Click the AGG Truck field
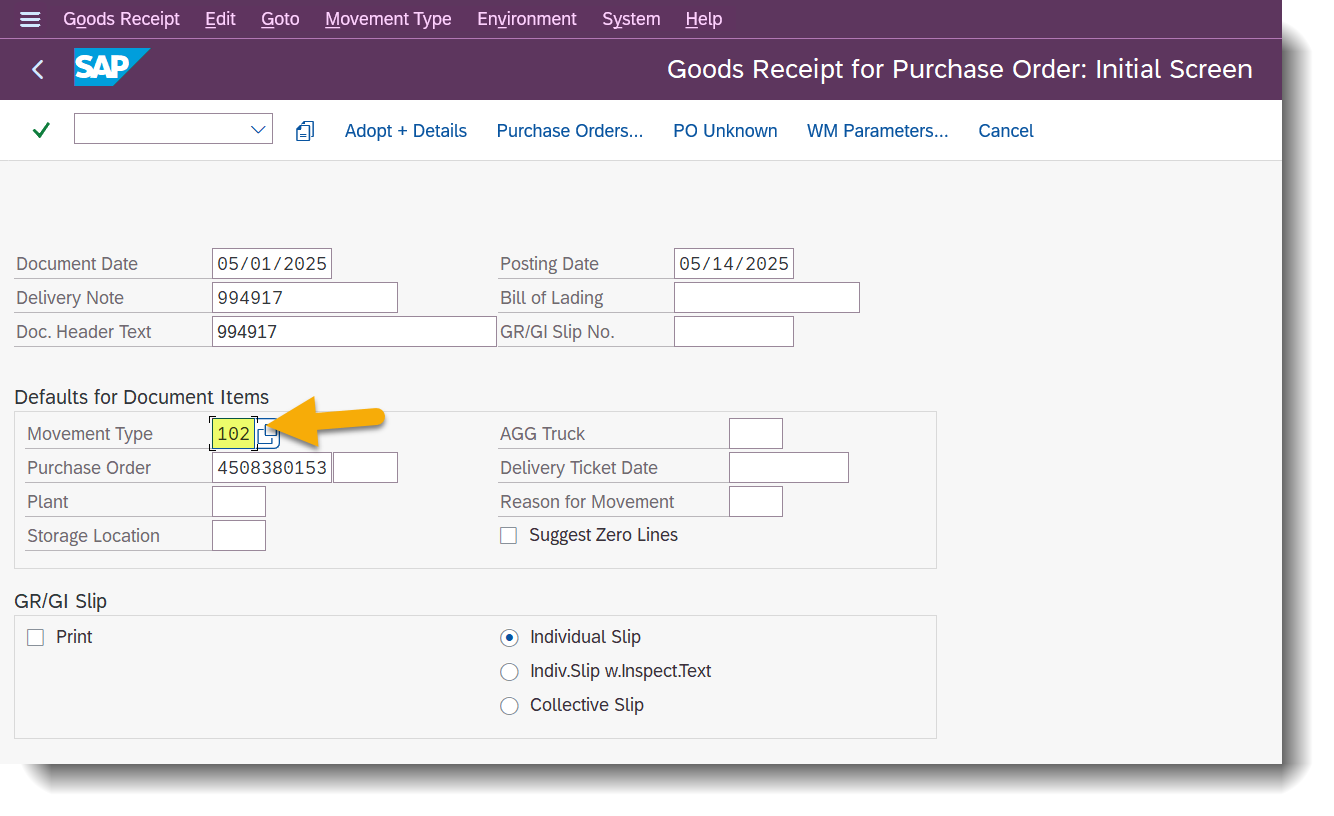The width and height of the screenshot is (1334, 816). coord(756,433)
